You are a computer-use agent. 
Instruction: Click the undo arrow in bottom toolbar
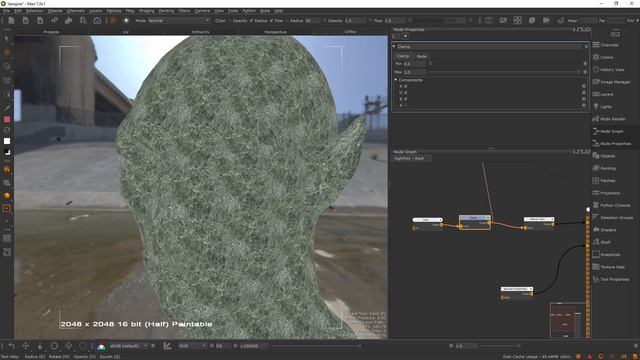[11, 346]
